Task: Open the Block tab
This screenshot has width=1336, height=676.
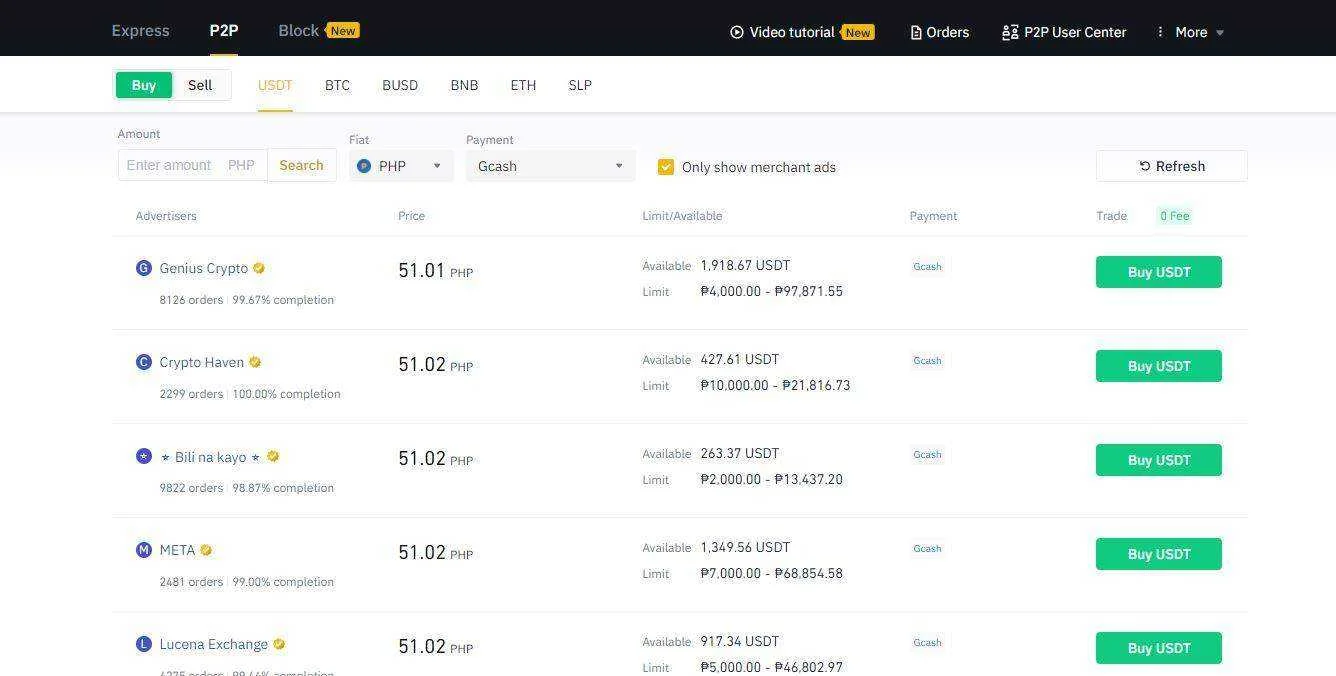Action: pos(298,31)
